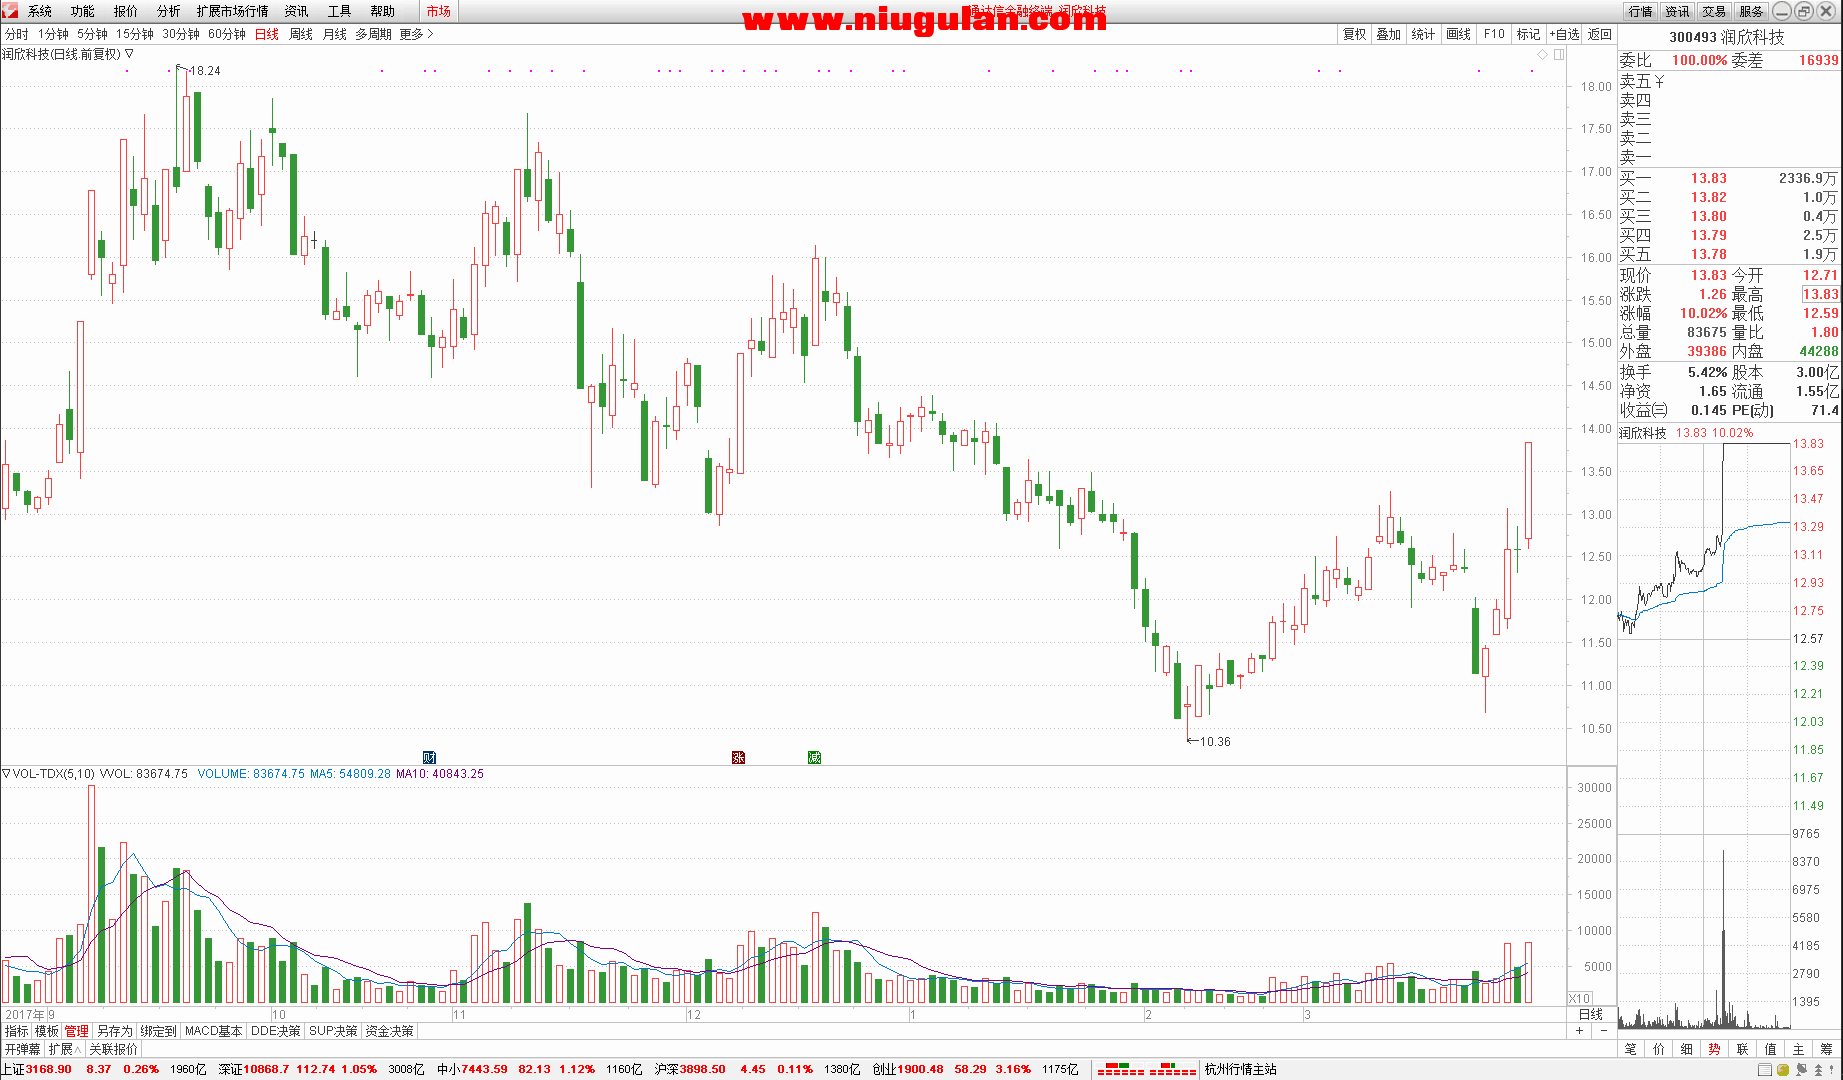Click the red 涨 marker on chart timeline
The width and height of the screenshot is (1843, 1080).
[738, 757]
